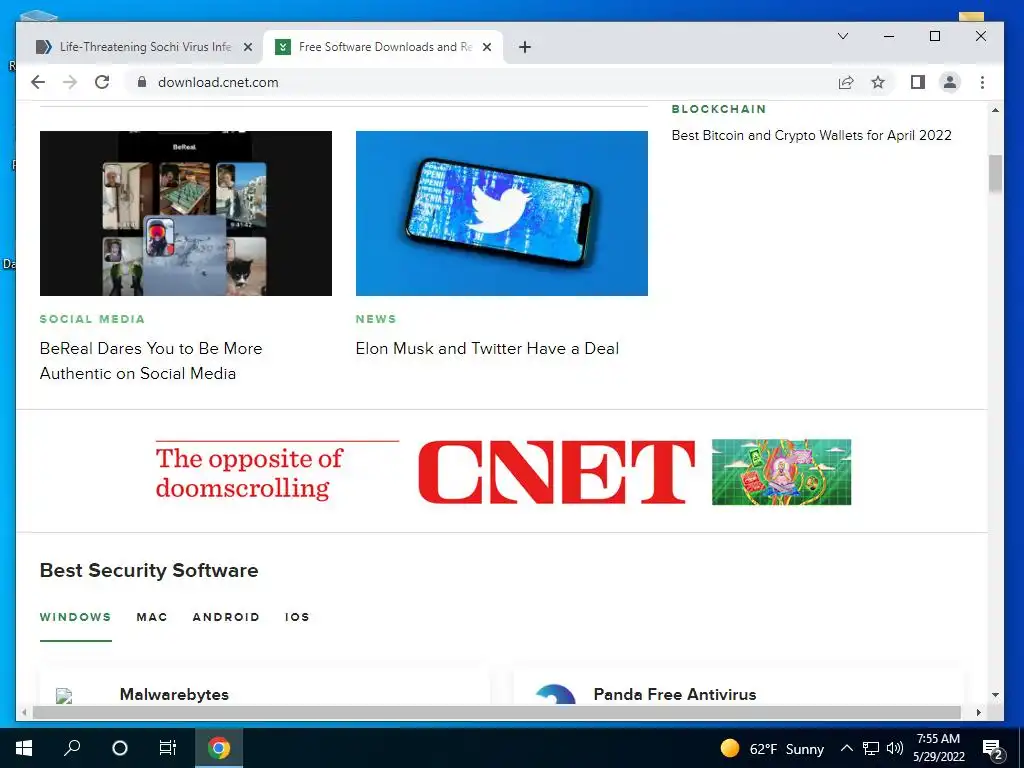This screenshot has height=768, width=1024.
Task: Click the padlock site info icon
Action: 141,82
